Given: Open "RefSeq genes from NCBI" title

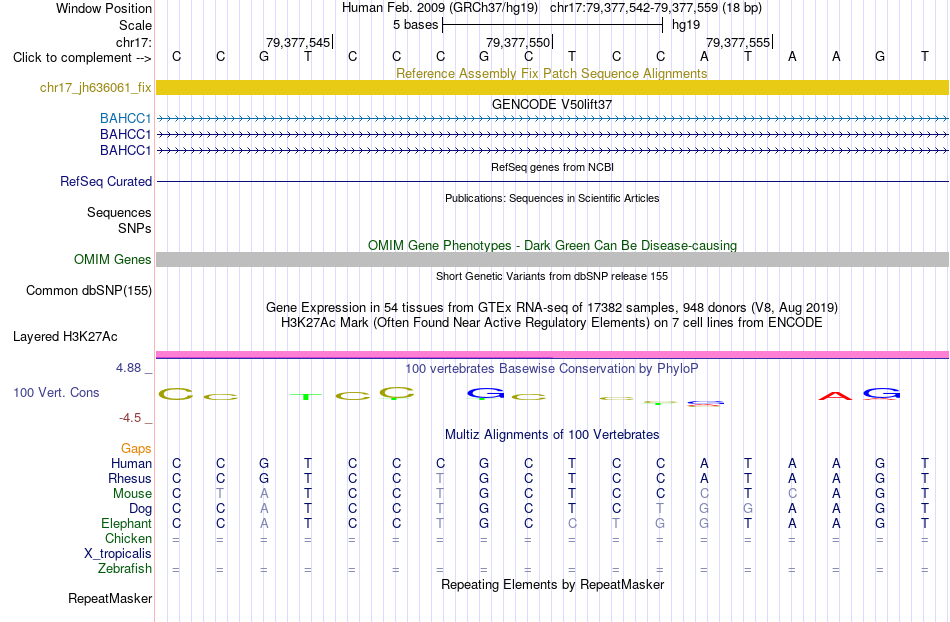Looking at the screenshot, I should 552,167.
